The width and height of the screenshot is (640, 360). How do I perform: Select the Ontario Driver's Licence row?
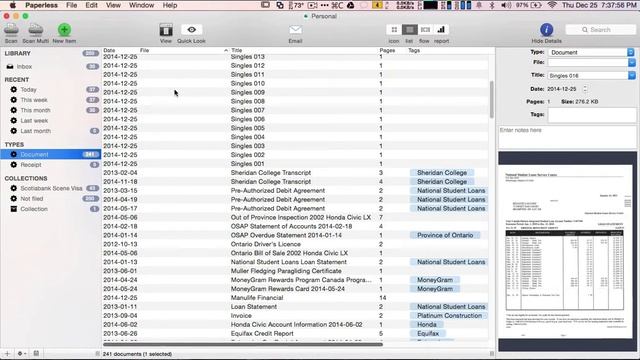point(295,244)
